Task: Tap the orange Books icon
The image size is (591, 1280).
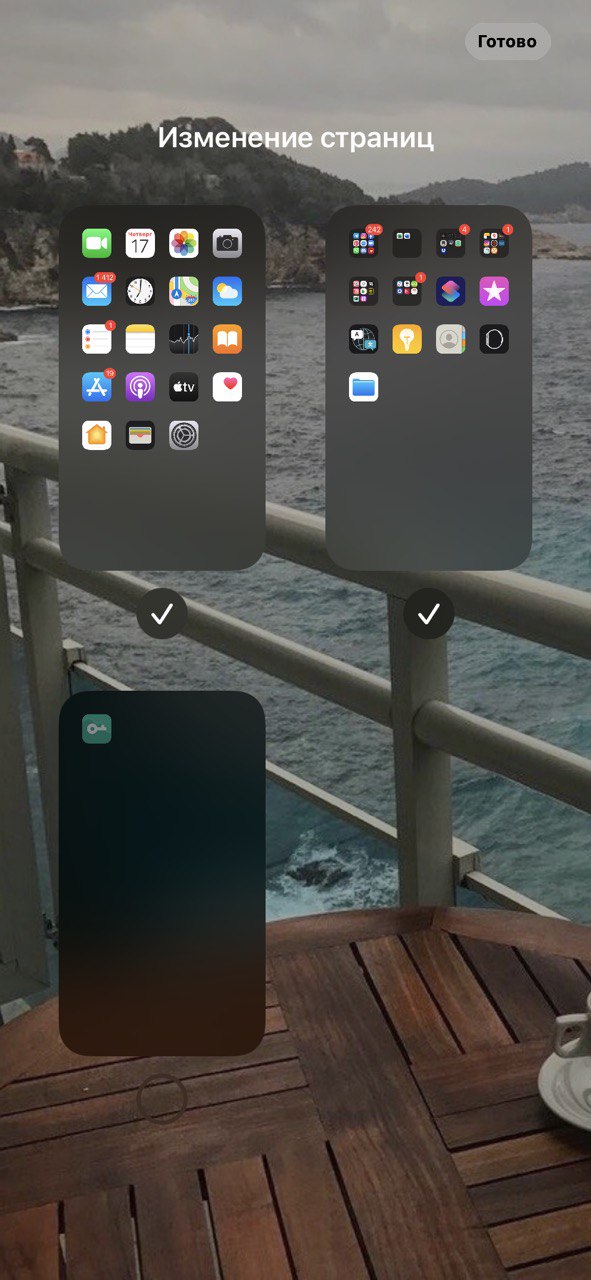Action: coord(227,339)
